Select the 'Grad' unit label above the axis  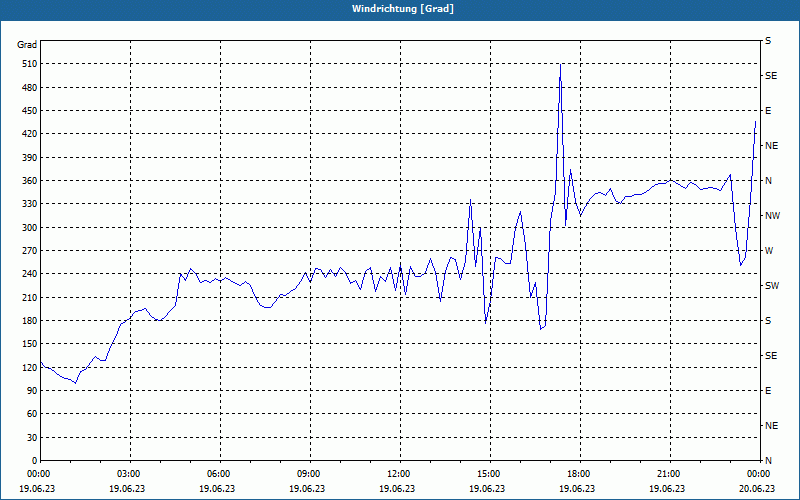click(27, 45)
